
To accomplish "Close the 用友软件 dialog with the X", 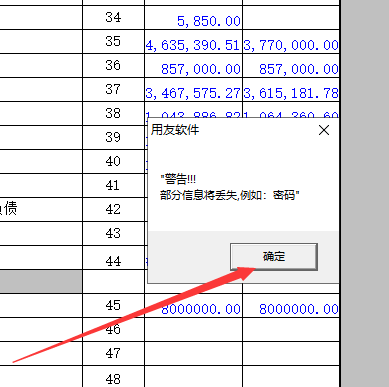I will [x=324, y=130].
